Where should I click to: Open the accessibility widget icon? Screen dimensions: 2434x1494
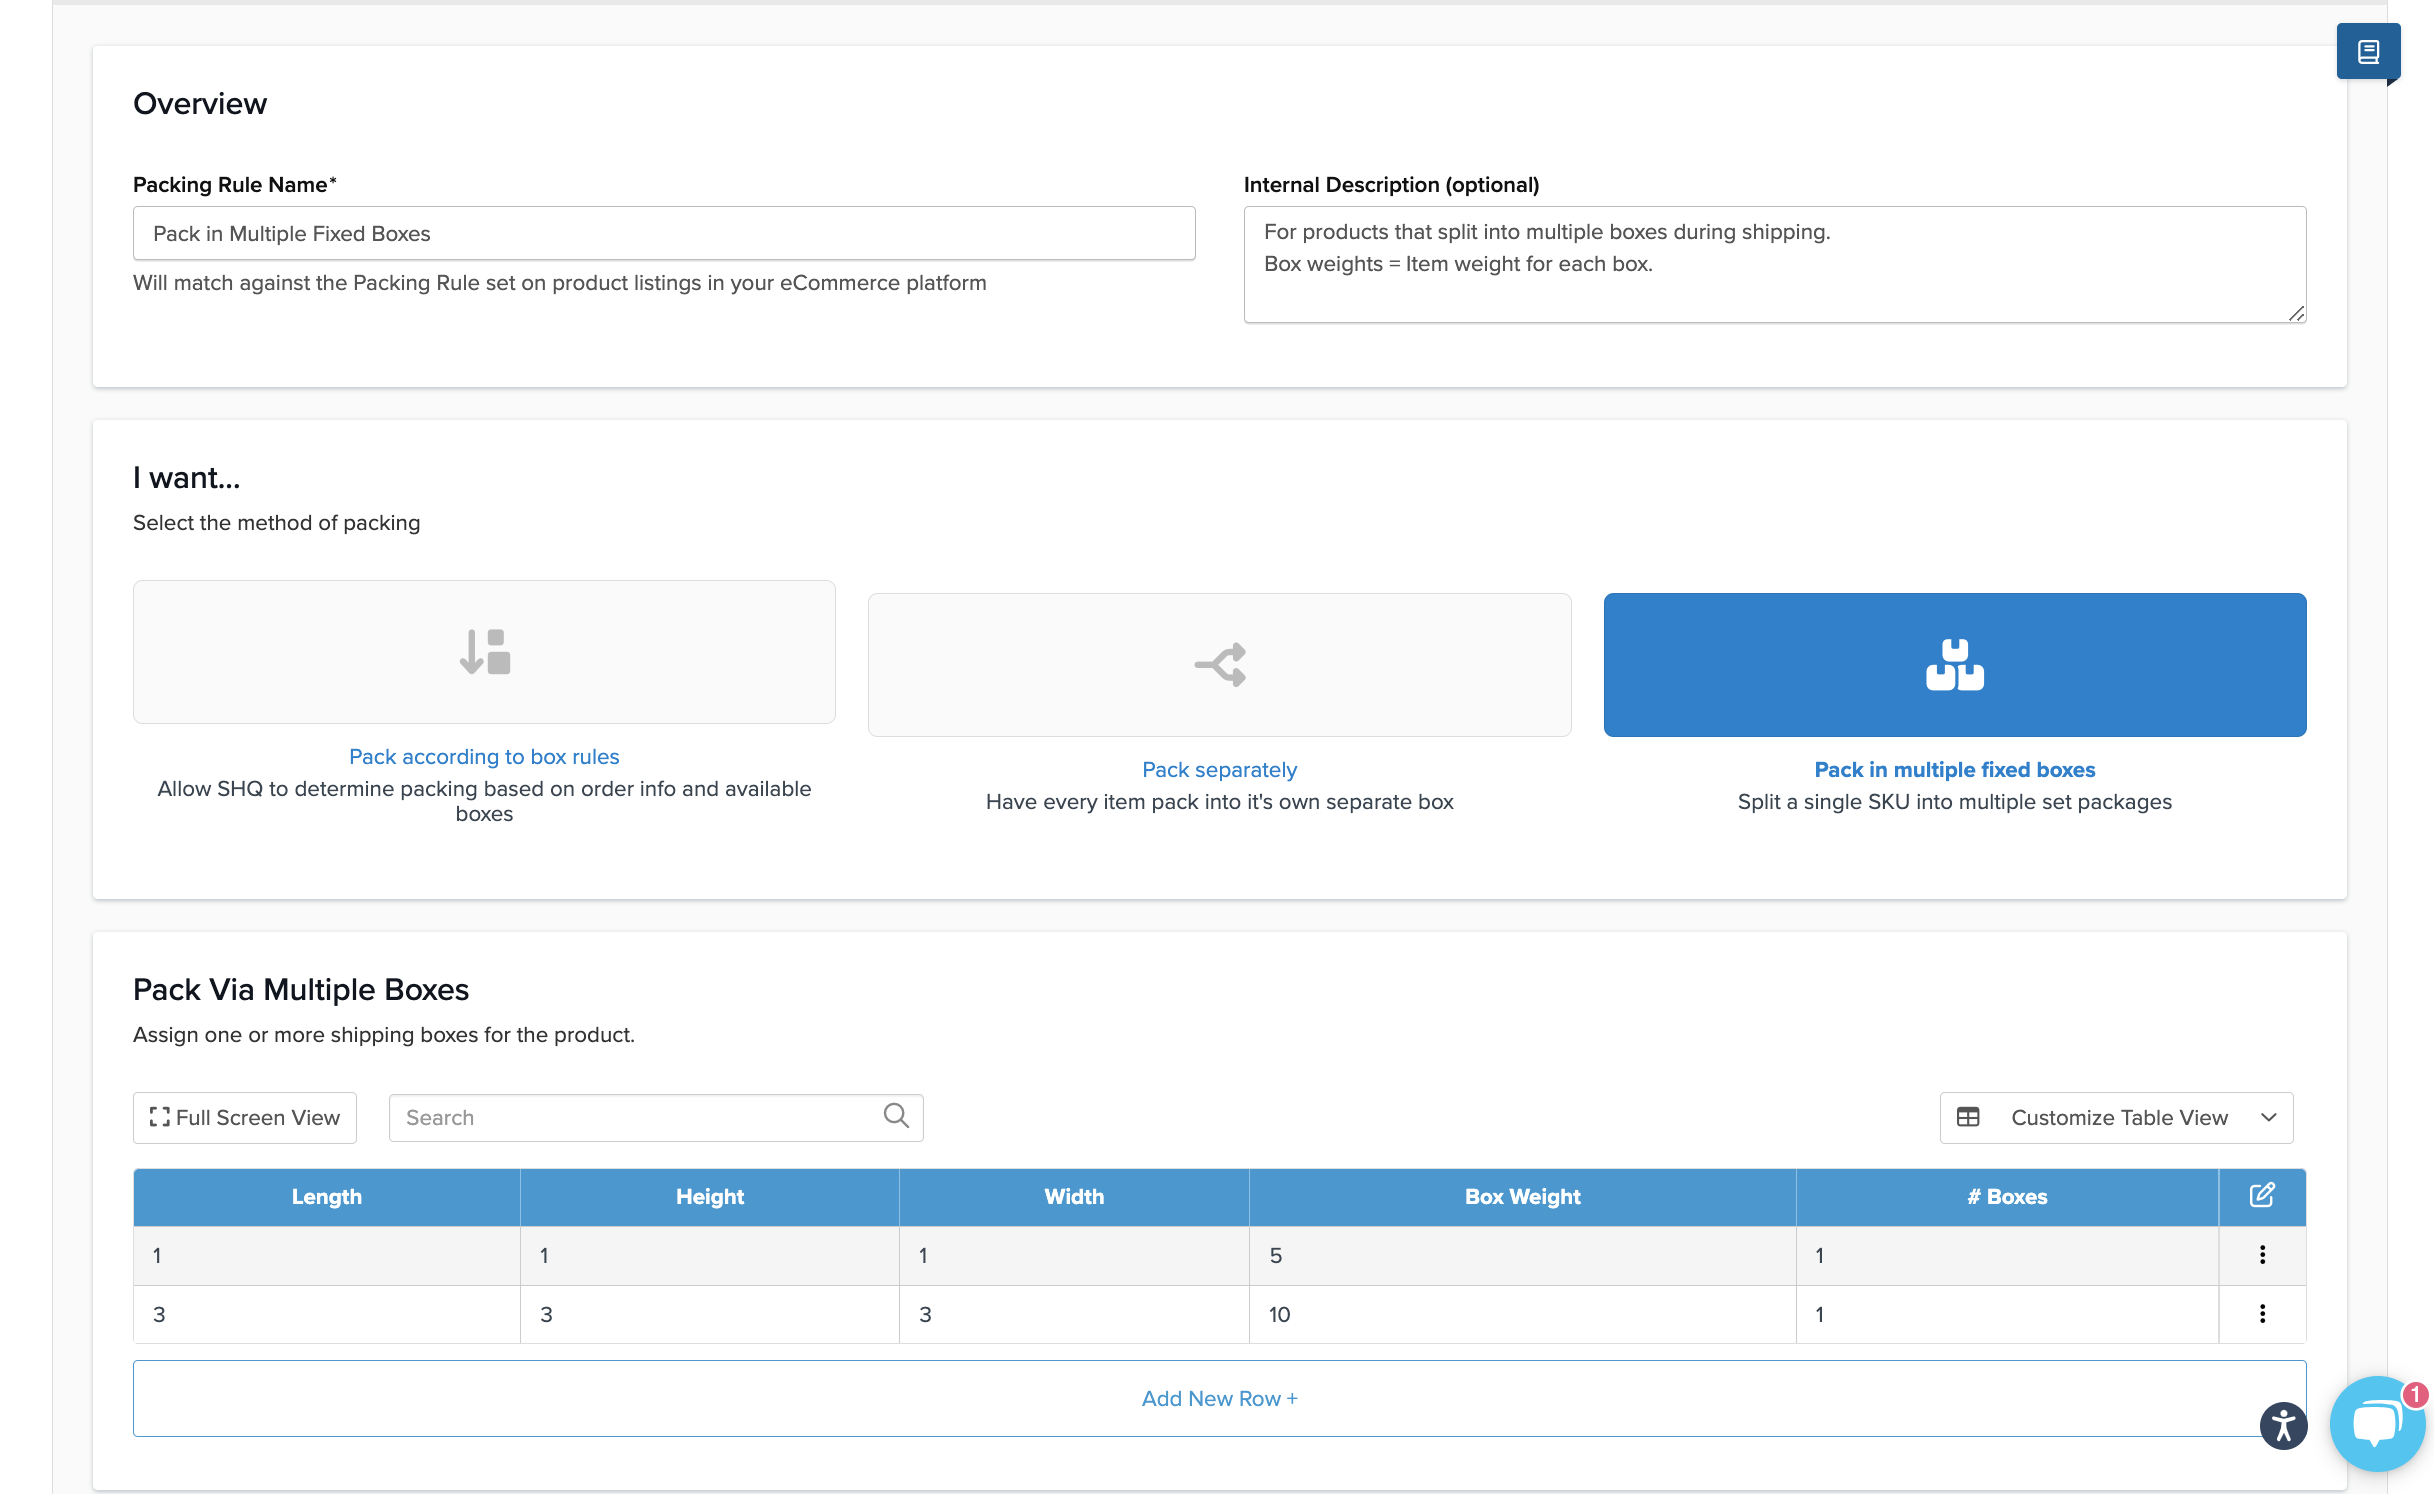(2283, 1425)
